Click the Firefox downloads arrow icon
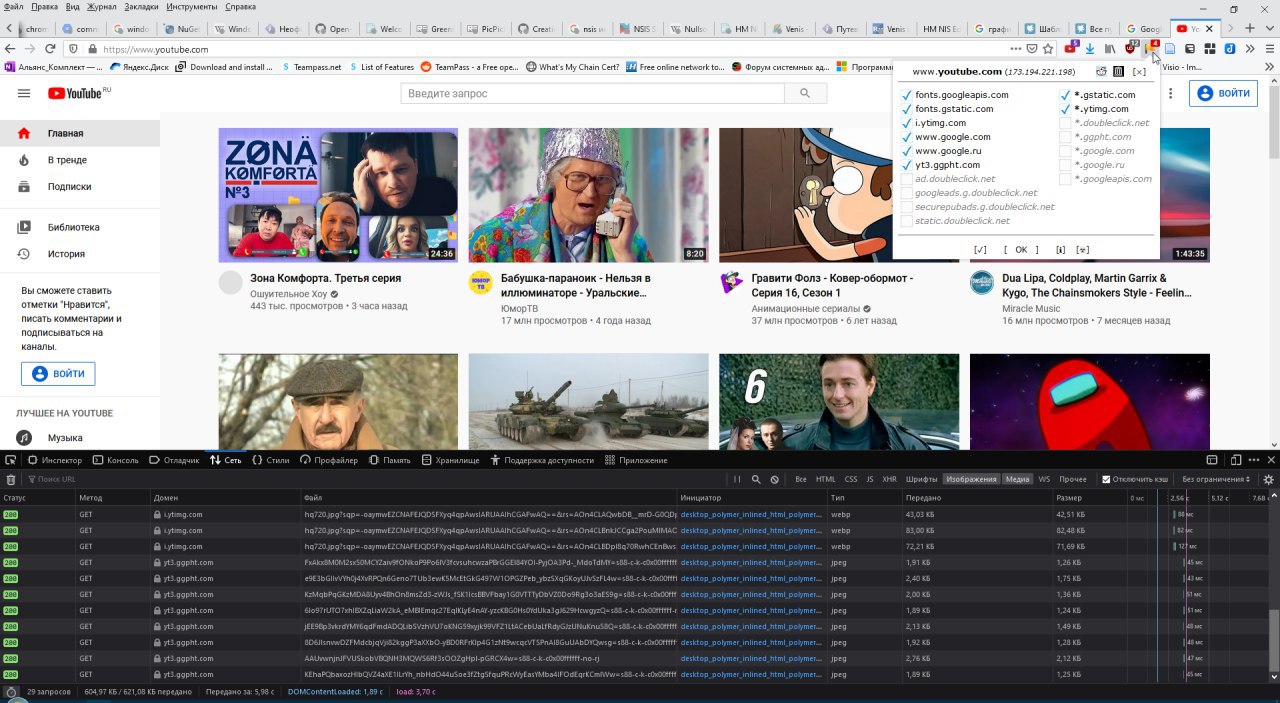This screenshot has width=1280, height=703. point(1090,48)
